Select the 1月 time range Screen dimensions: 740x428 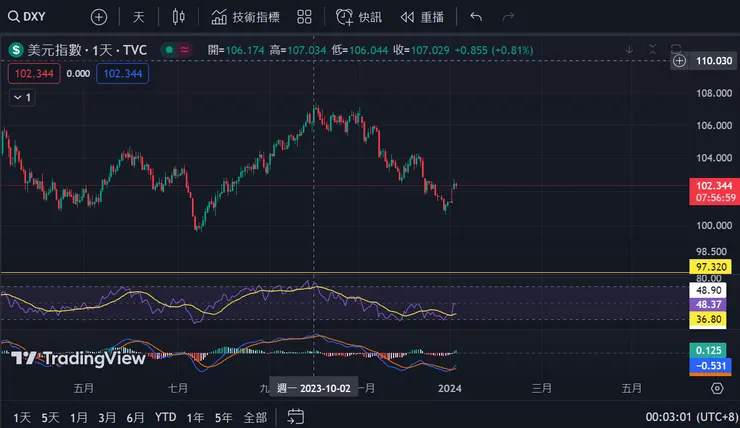point(78,418)
